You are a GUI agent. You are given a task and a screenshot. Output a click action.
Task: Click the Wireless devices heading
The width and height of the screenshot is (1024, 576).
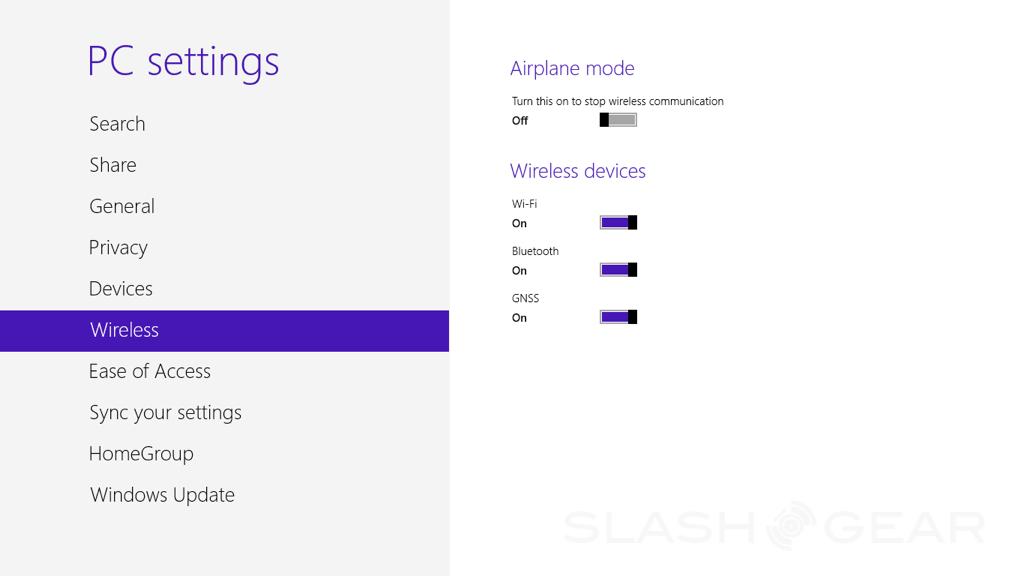pyautogui.click(x=578, y=171)
